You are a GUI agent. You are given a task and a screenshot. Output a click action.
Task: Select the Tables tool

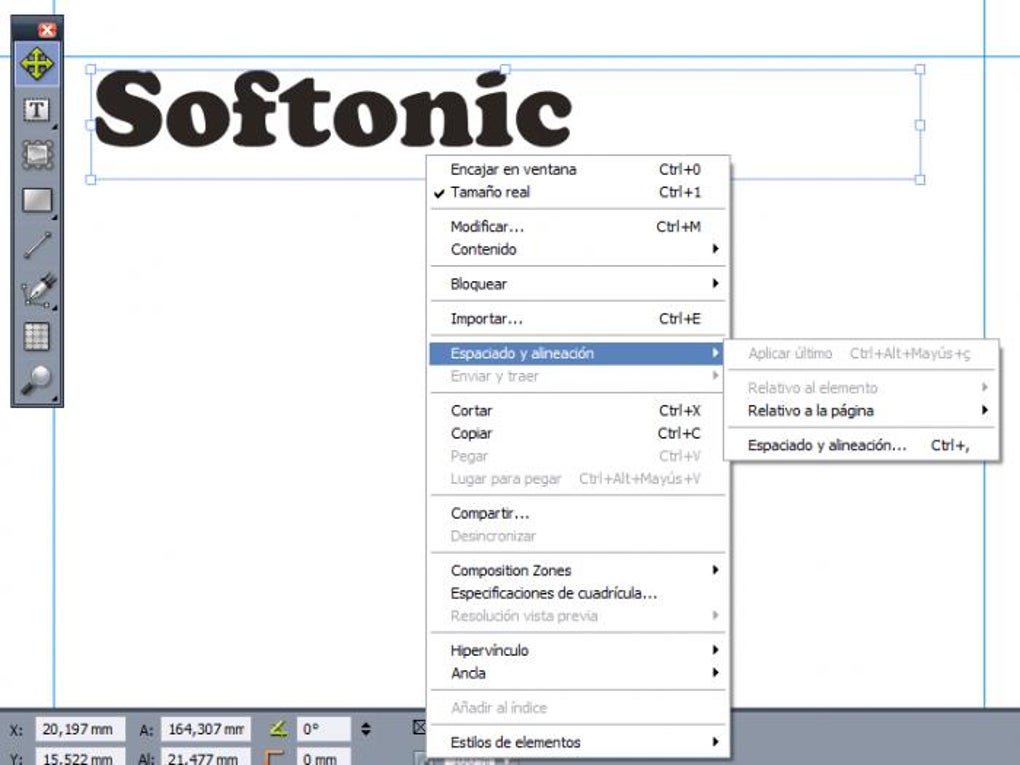click(37, 337)
